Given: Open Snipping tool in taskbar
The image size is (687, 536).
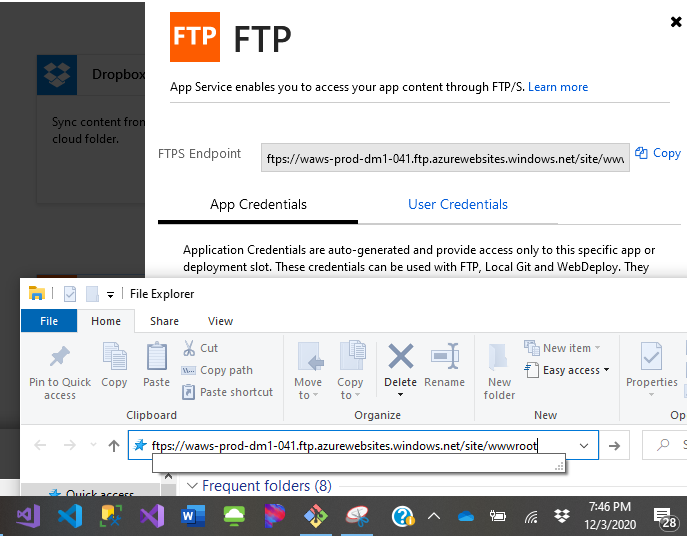Looking at the screenshot, I should click(357, 516).
